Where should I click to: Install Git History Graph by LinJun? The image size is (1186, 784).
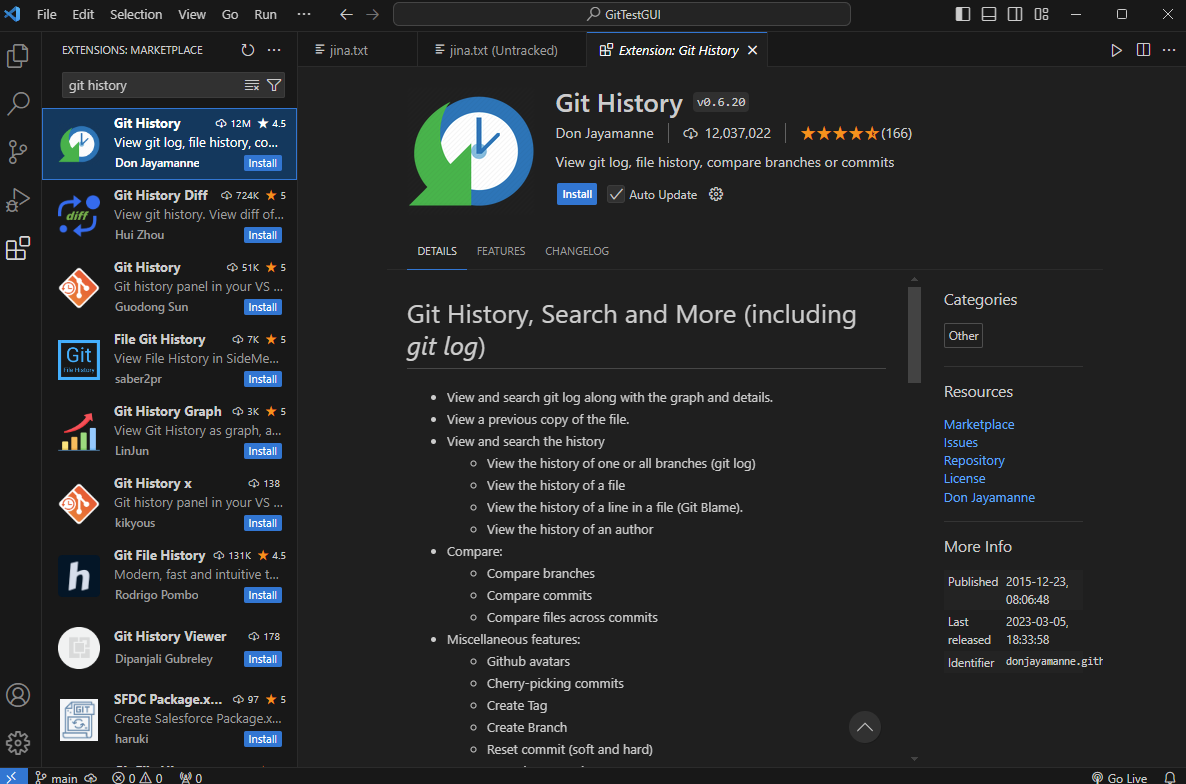tap(262, 451)
